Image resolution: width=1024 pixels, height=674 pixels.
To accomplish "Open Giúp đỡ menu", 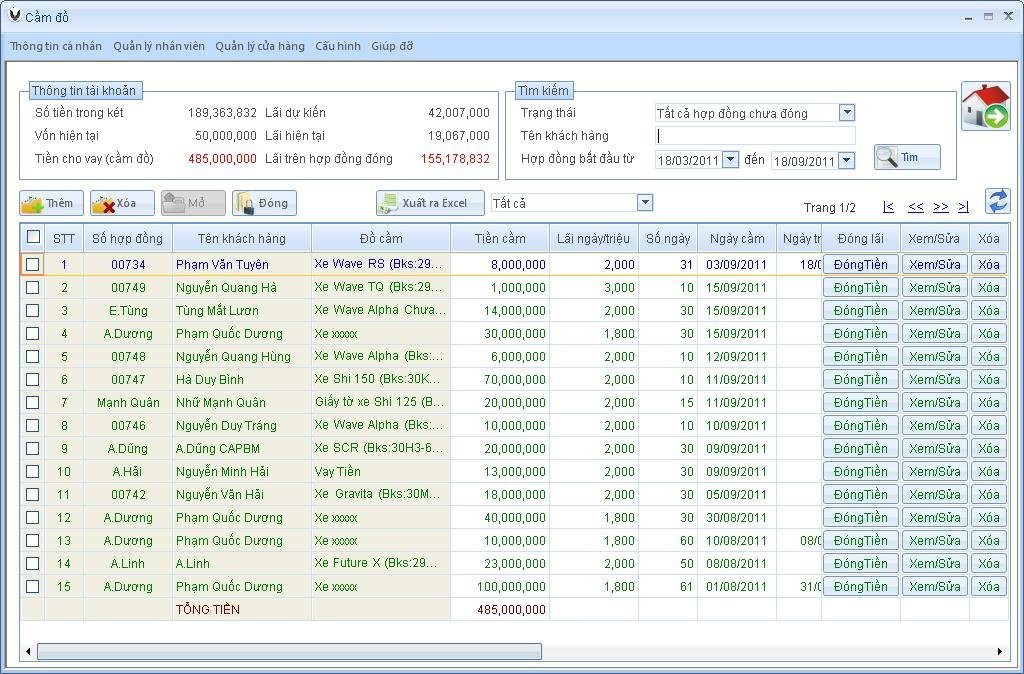I will 392,46.
